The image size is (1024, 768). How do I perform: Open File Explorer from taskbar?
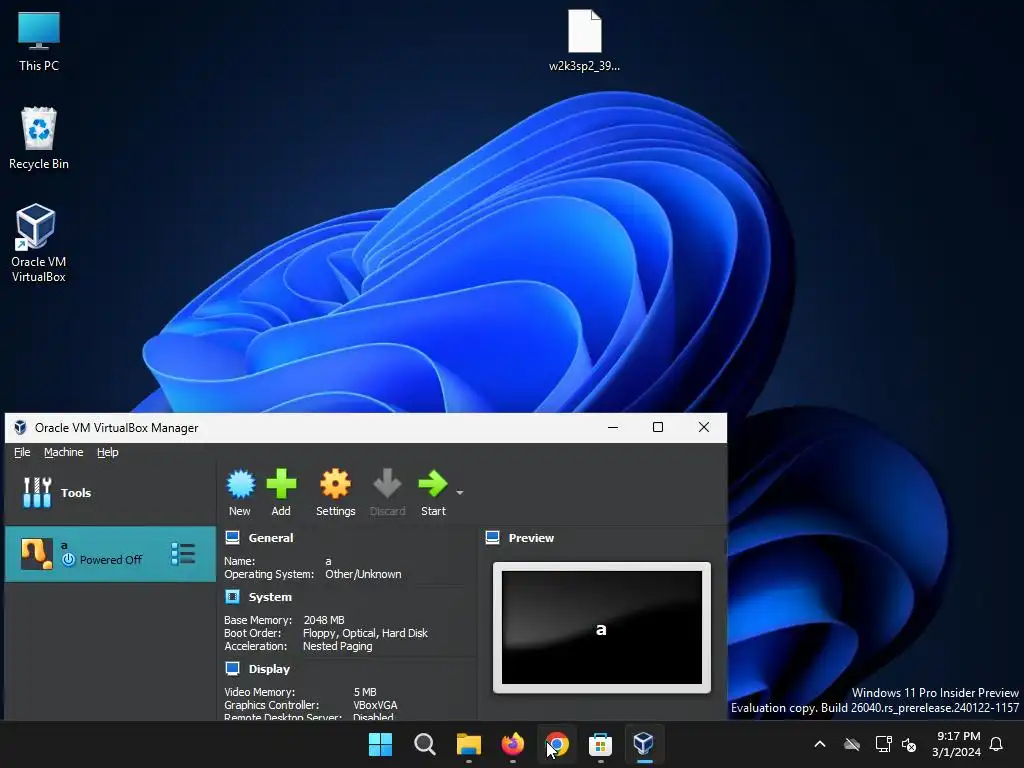tap(469, 744)
